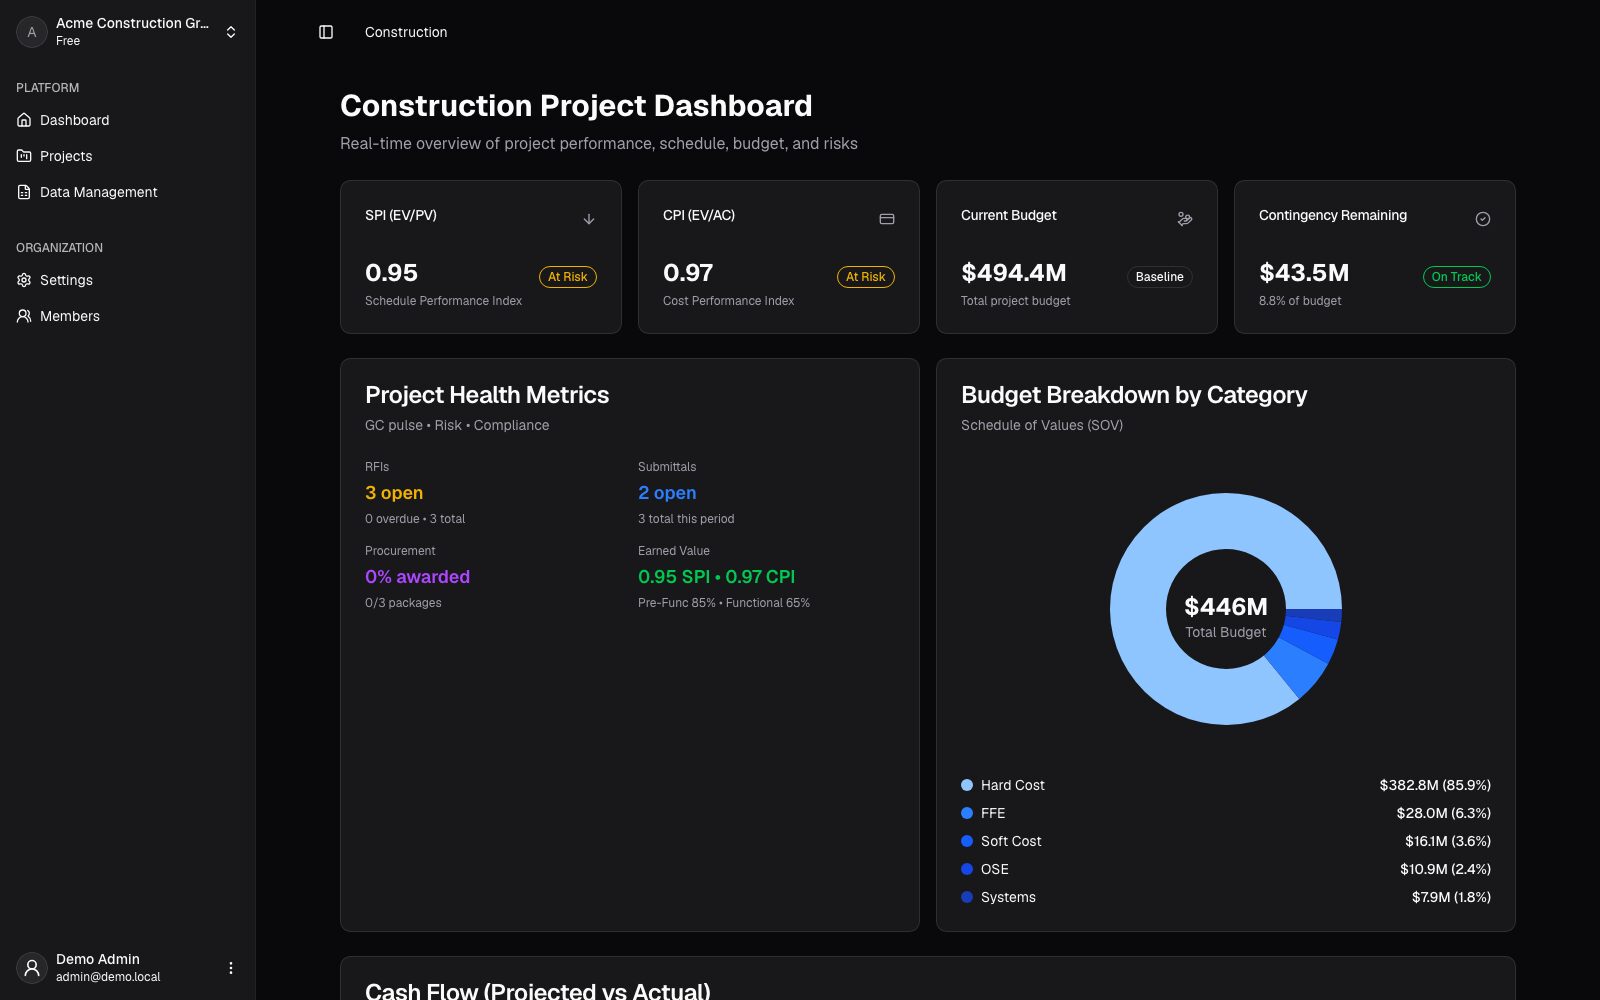Click the Dashboard home icon
The width and height of the screenshot is (1600, 1000).
coord(24,120)
